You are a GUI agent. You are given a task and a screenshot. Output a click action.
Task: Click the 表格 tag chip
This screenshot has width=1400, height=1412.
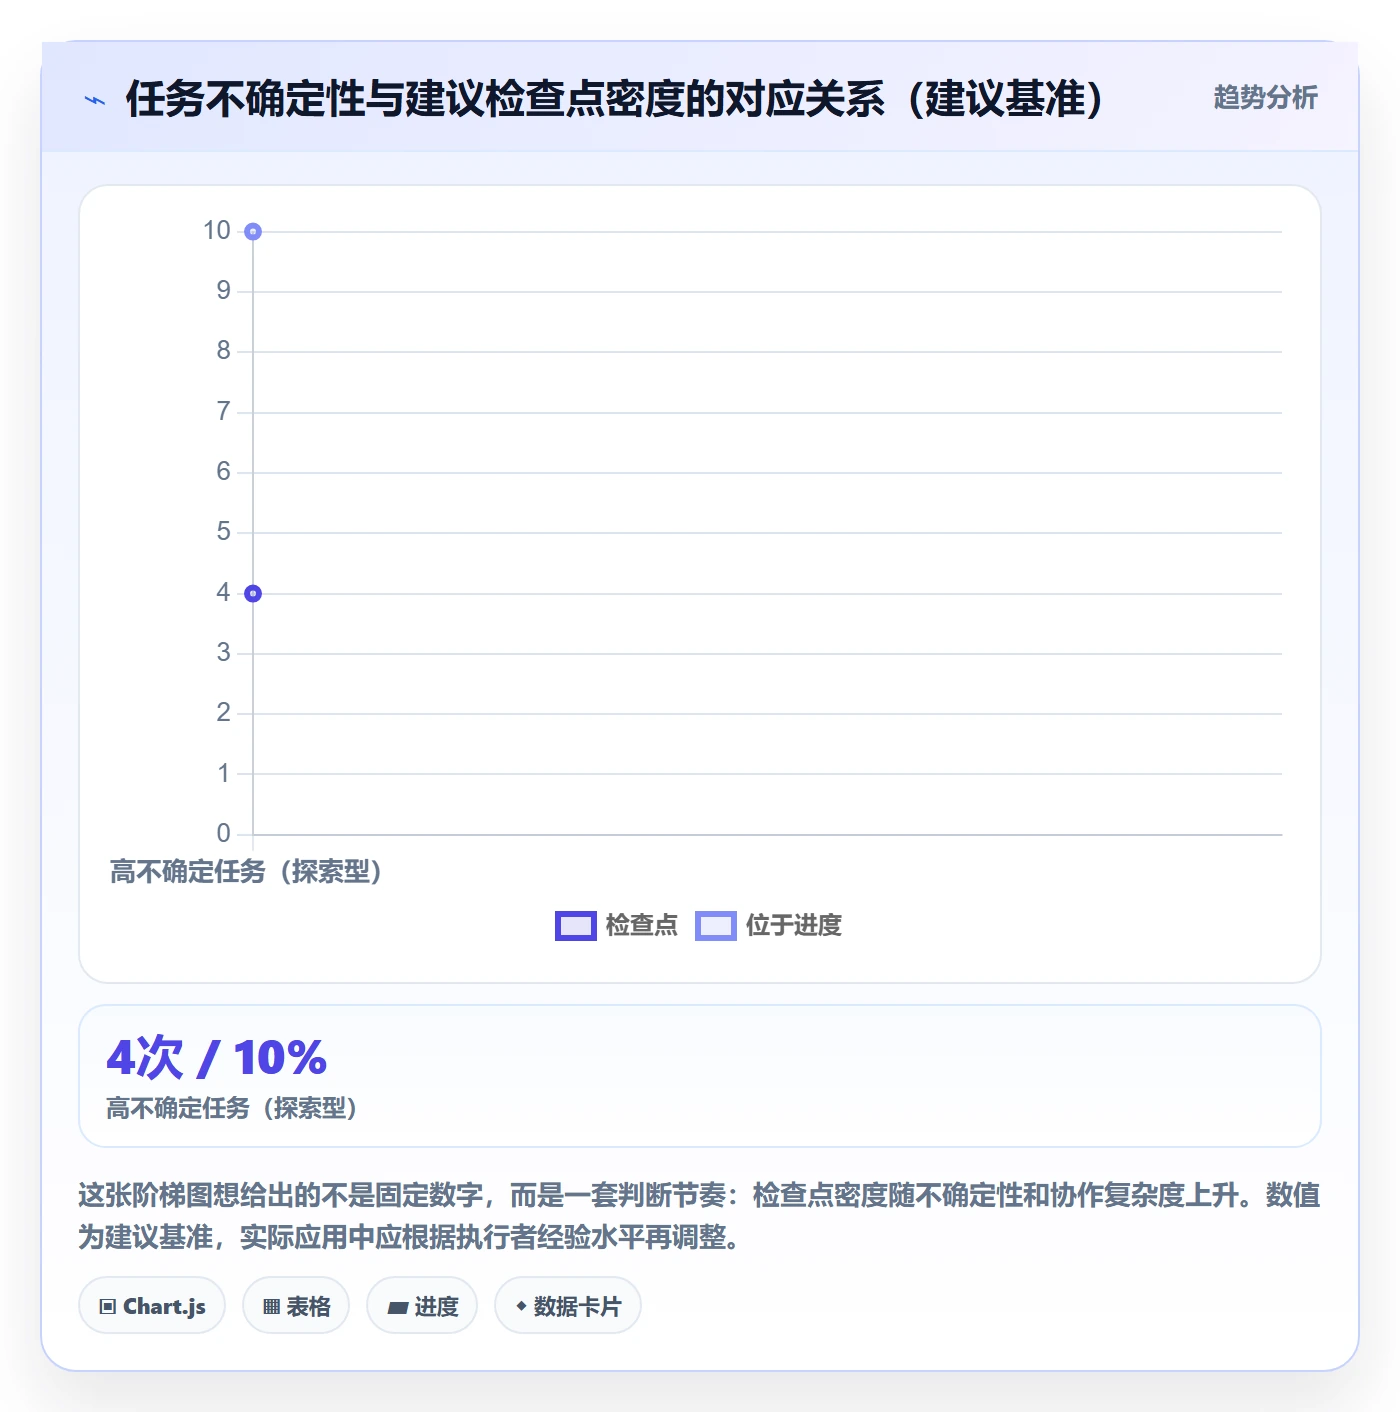coord(296,1305)
